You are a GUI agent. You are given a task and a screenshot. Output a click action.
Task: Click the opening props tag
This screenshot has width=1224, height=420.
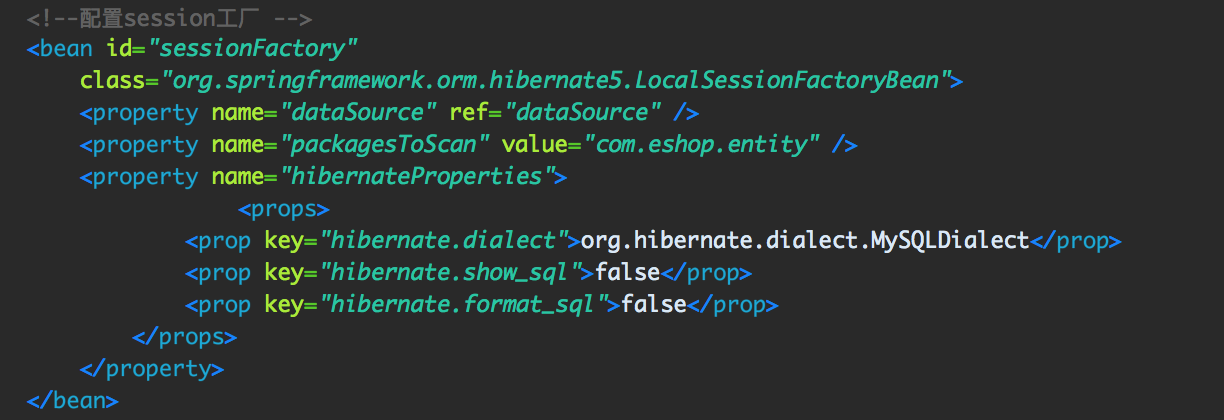(x=284, y=209)
